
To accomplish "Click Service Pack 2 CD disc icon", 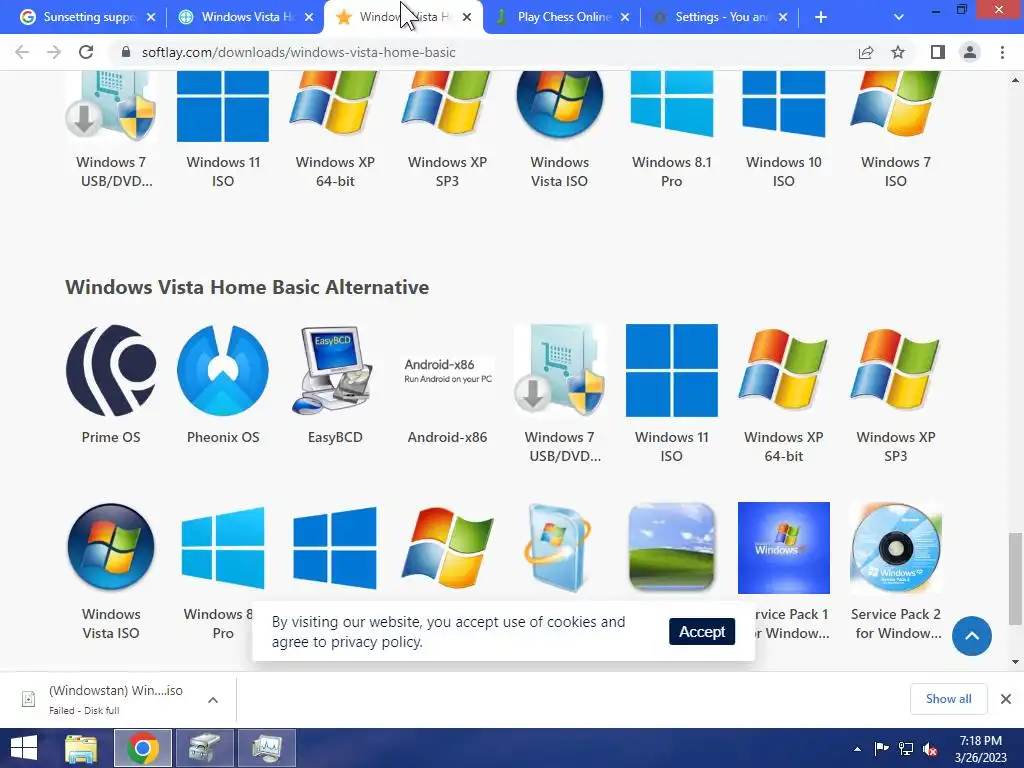I will pos(896,547).
